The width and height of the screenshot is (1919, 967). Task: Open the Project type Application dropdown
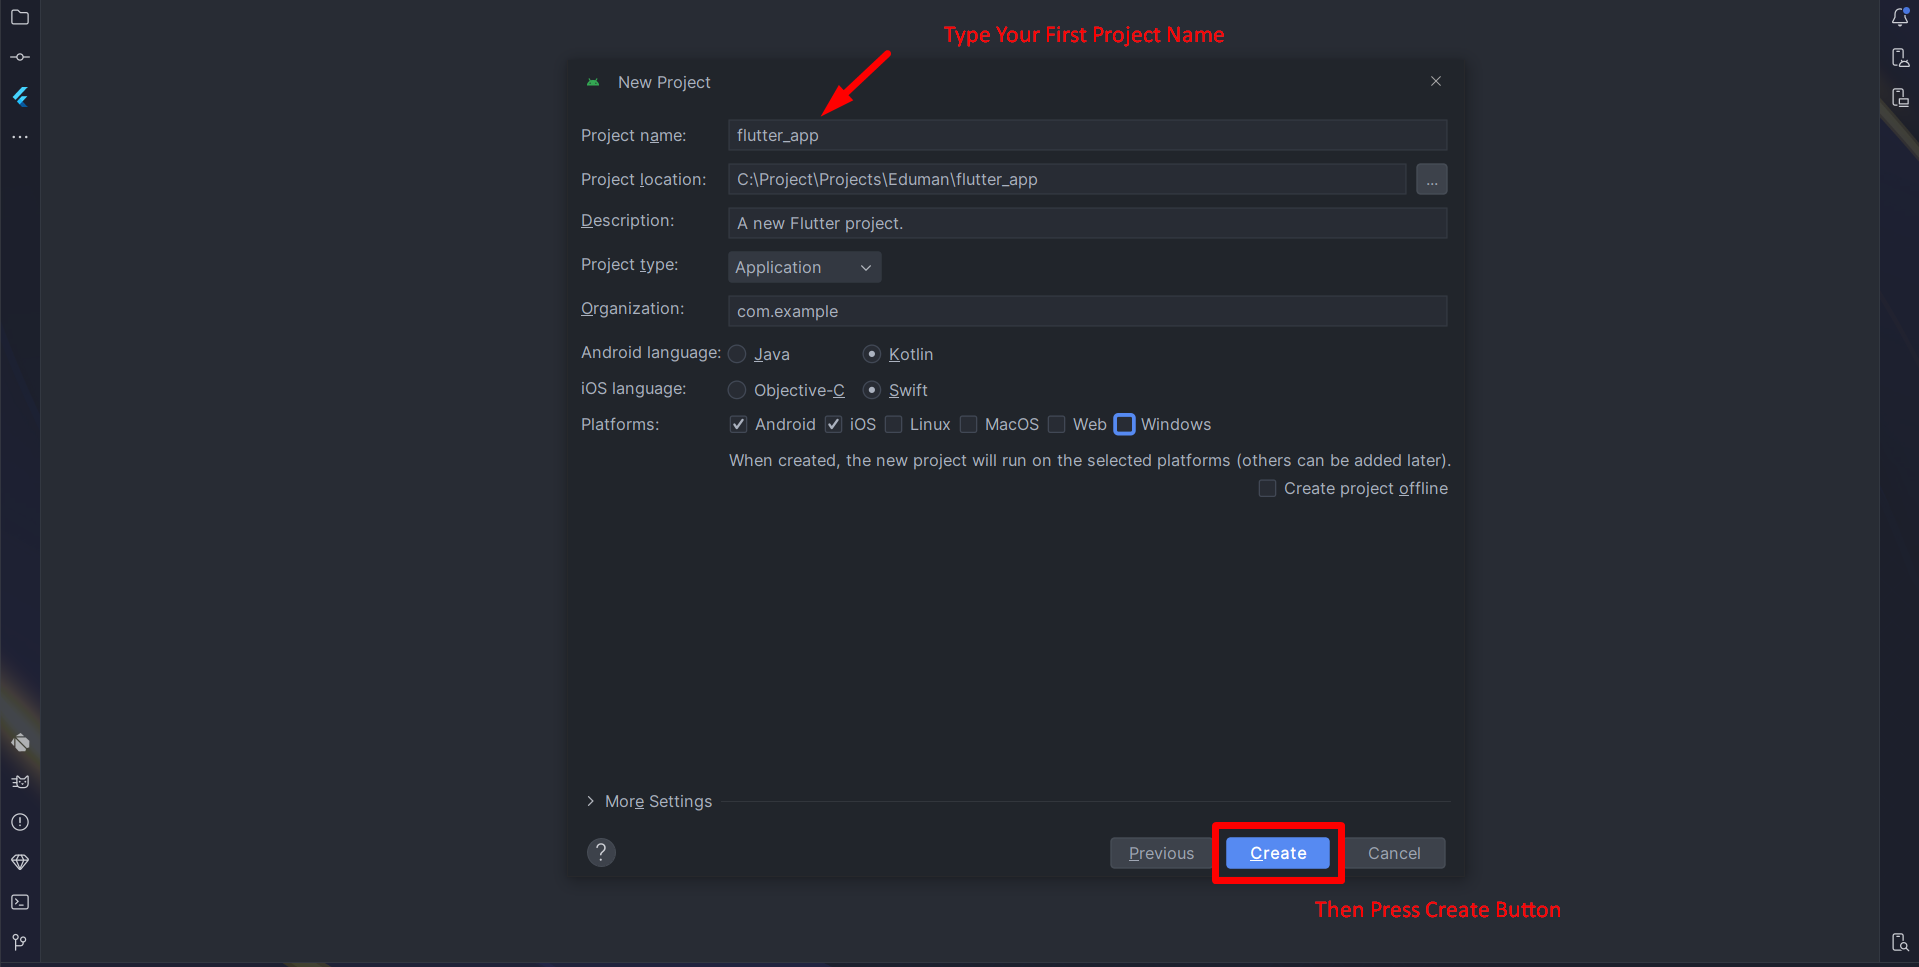click(804, 267)
